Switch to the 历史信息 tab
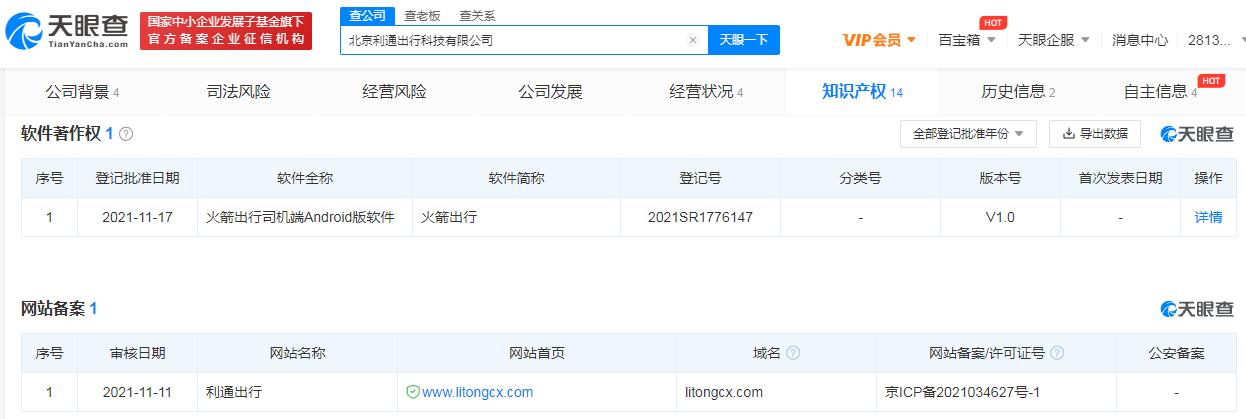This screenshot has height=419, width=1246. coord(1018,92)
